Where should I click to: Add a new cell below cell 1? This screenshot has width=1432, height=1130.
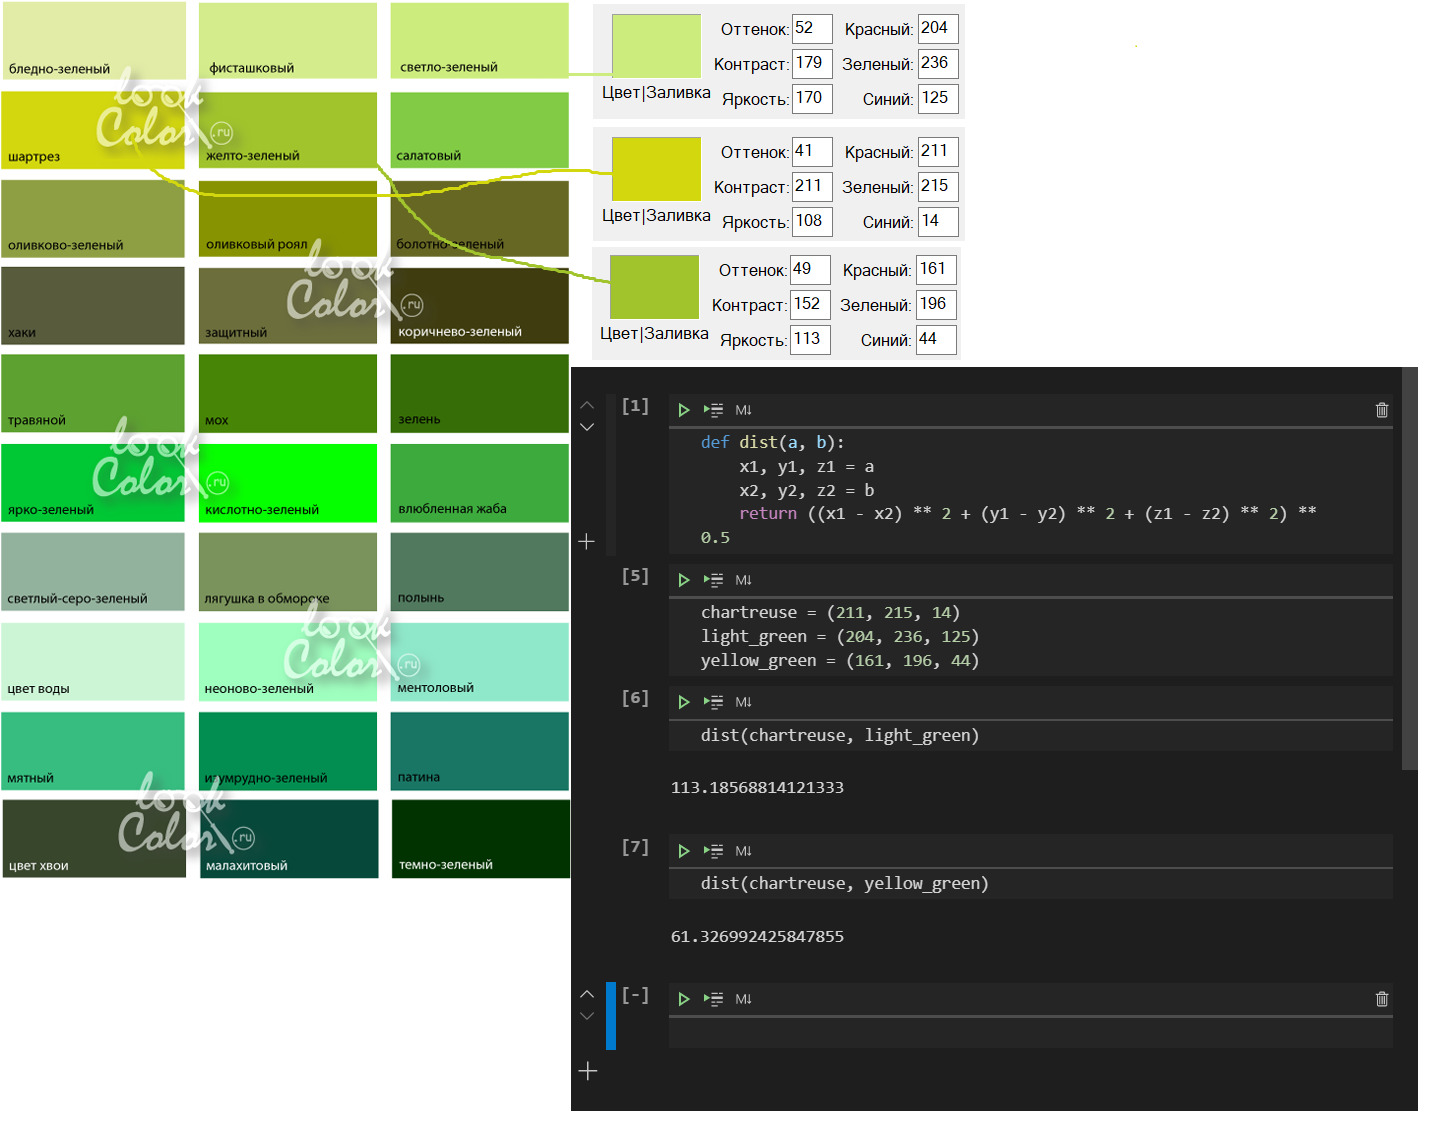tap(587, 541)
